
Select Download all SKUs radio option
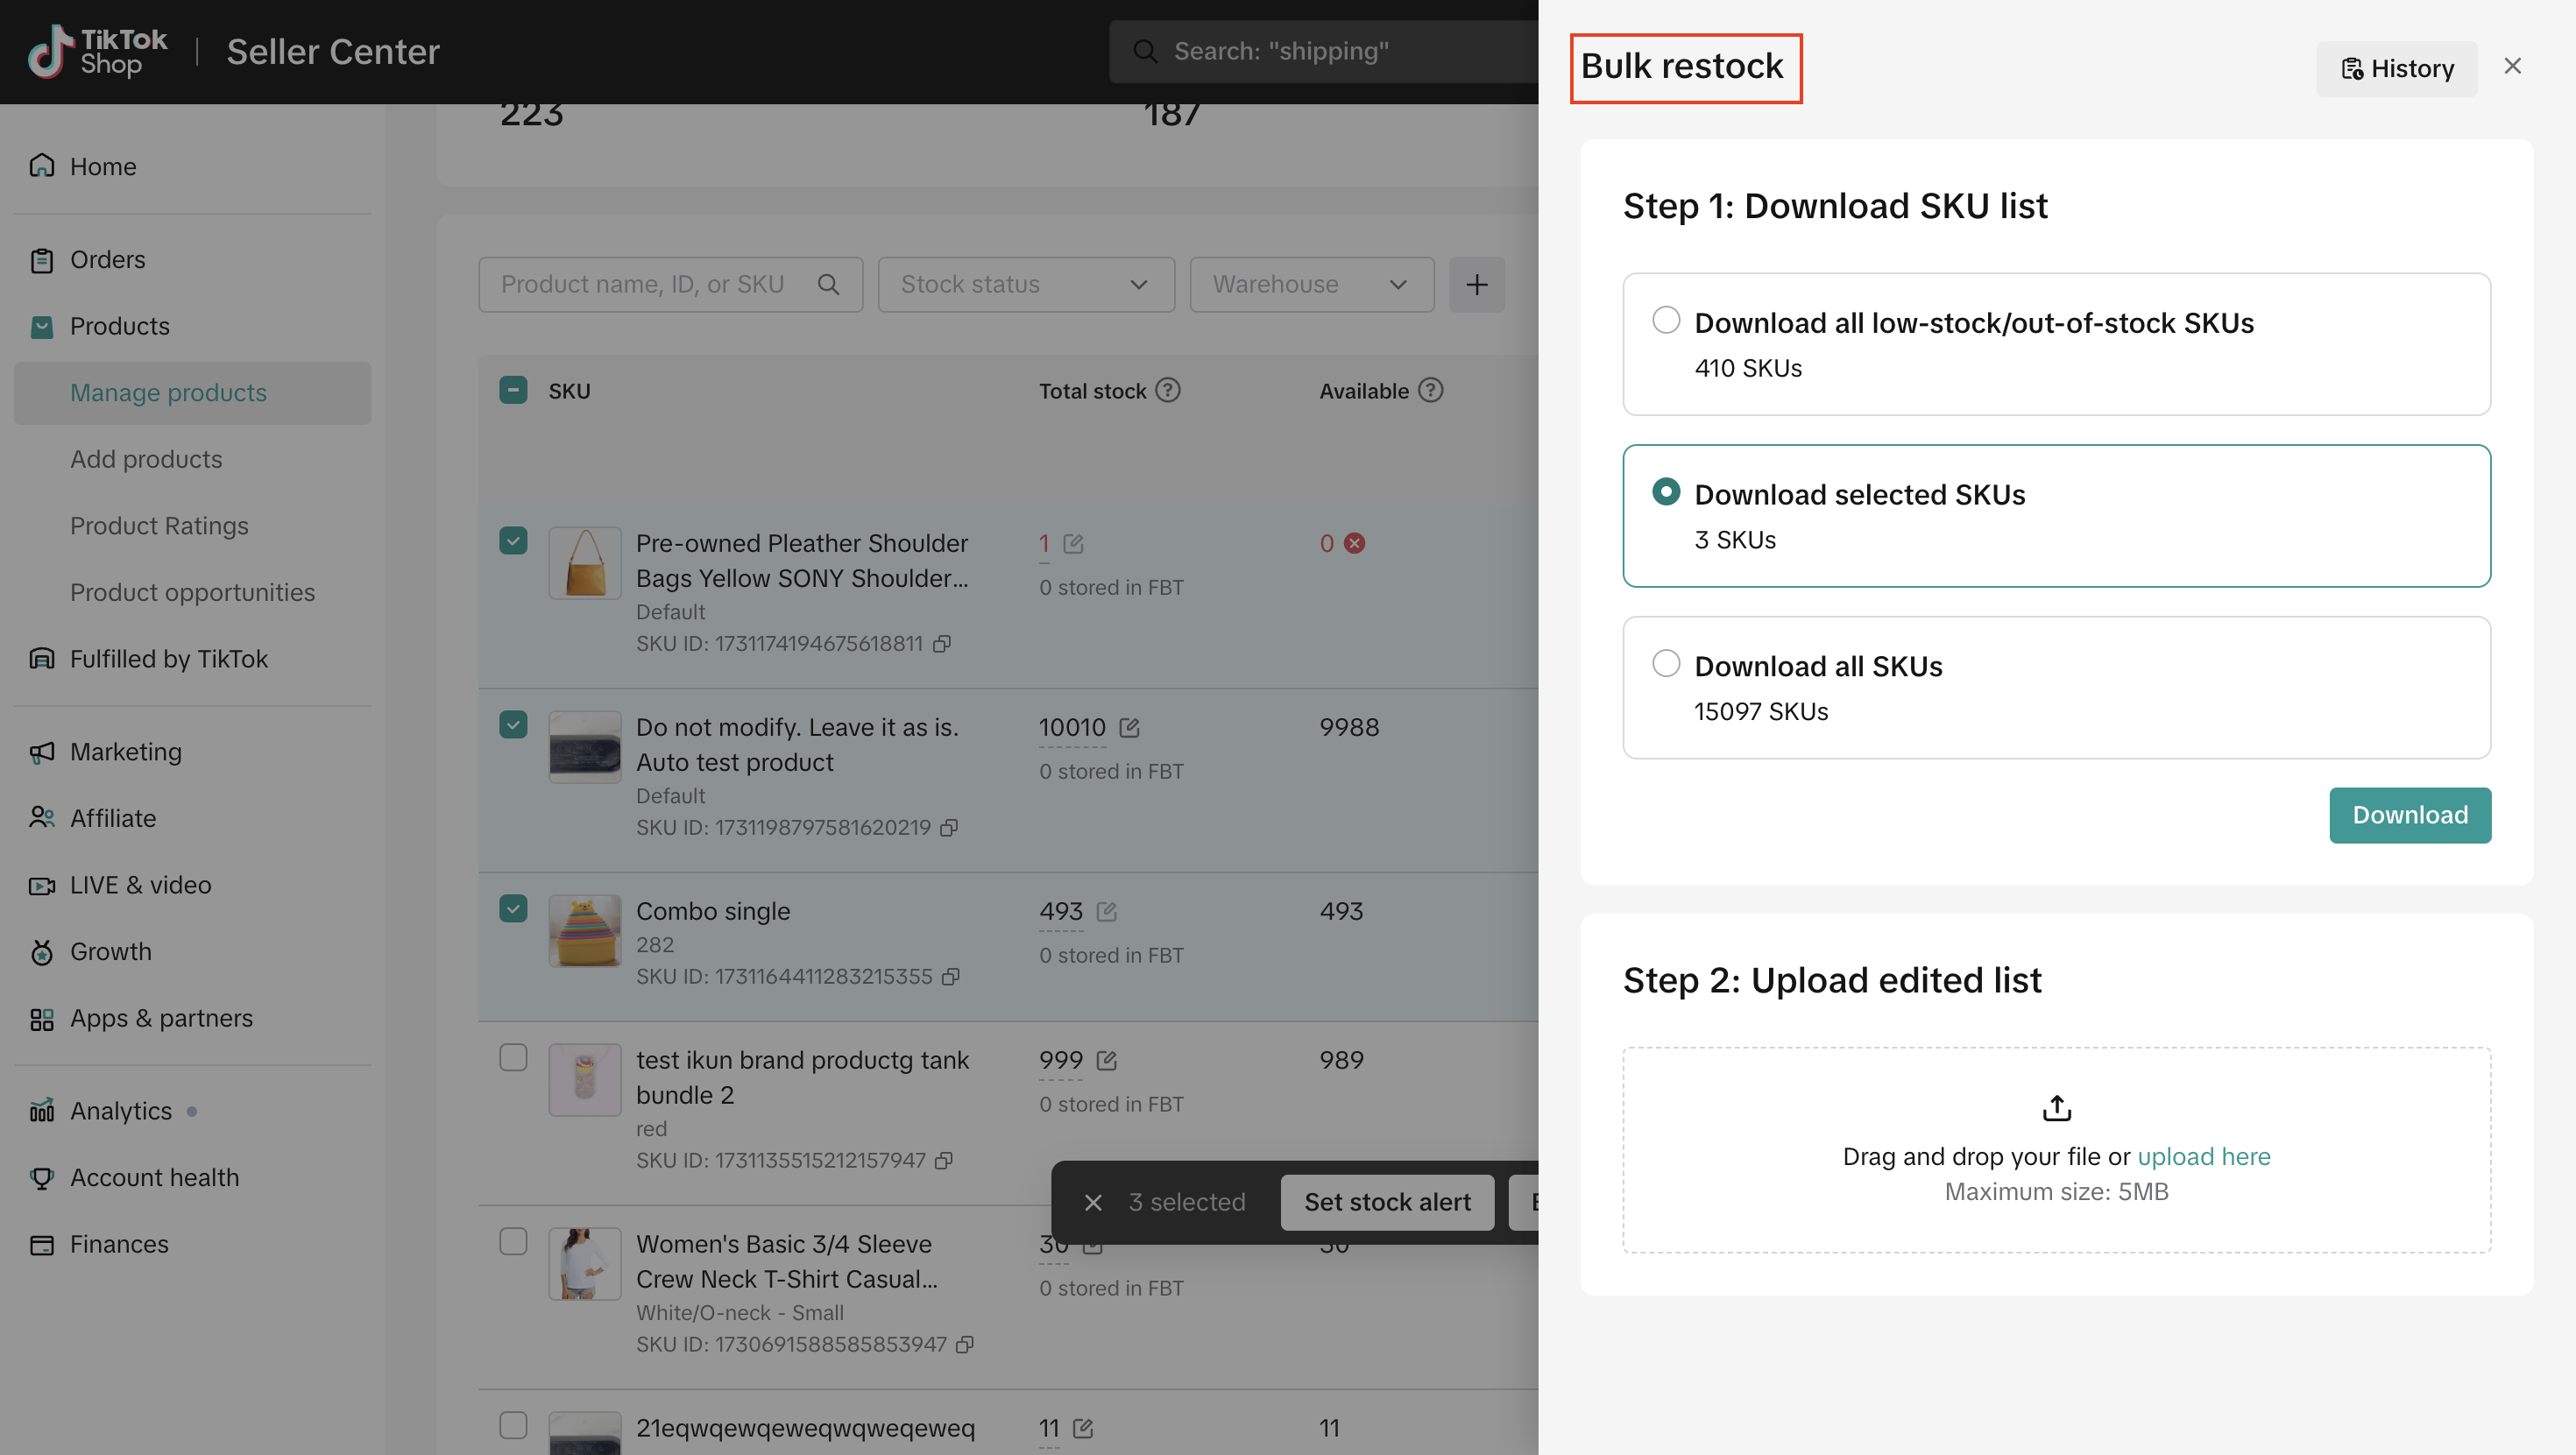pos(1666,663)
